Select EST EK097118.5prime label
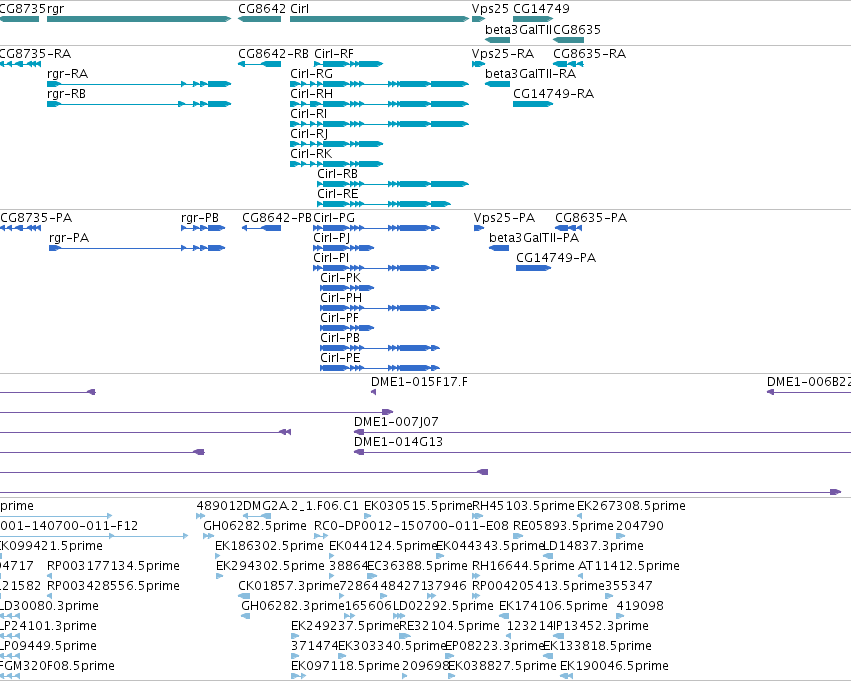 (x=345, y=667)
